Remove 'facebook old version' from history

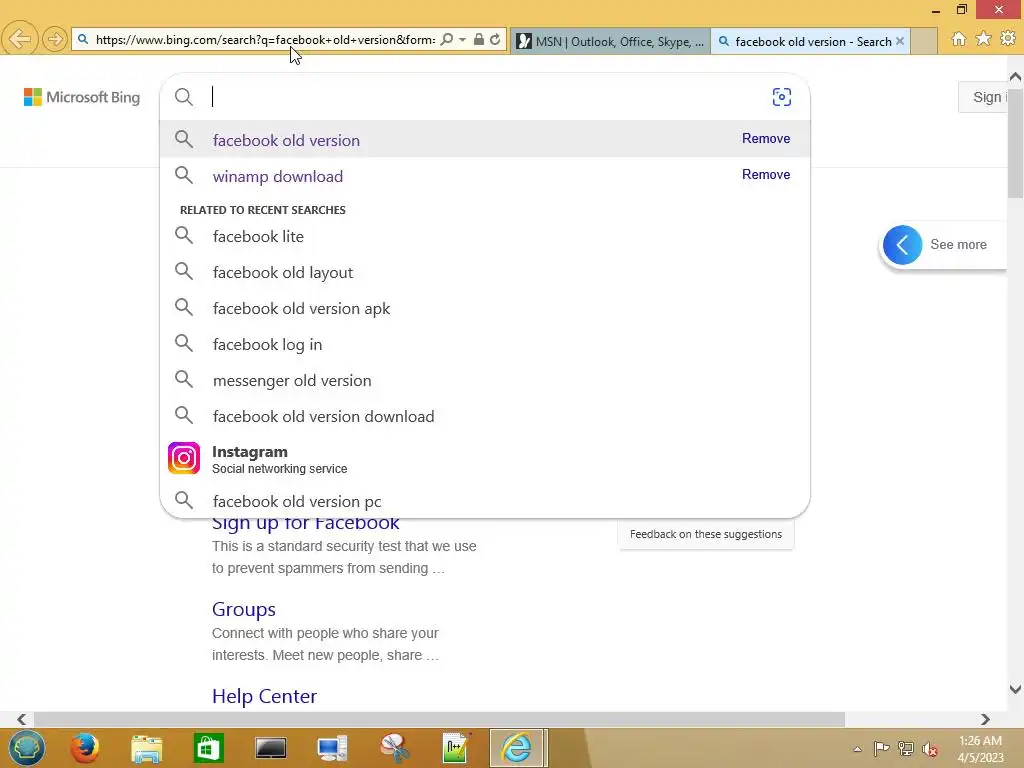766,138
